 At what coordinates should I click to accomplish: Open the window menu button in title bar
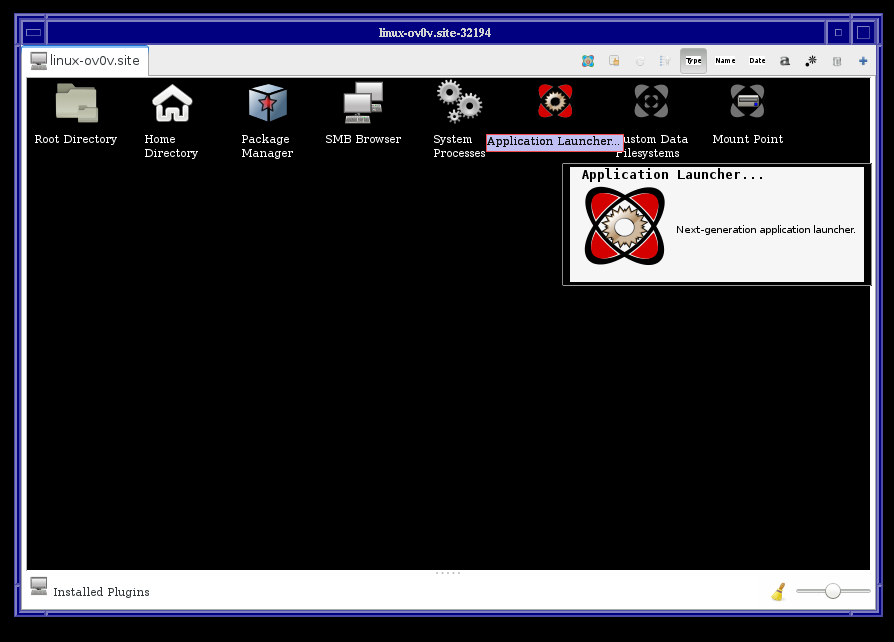coord(34,32)
